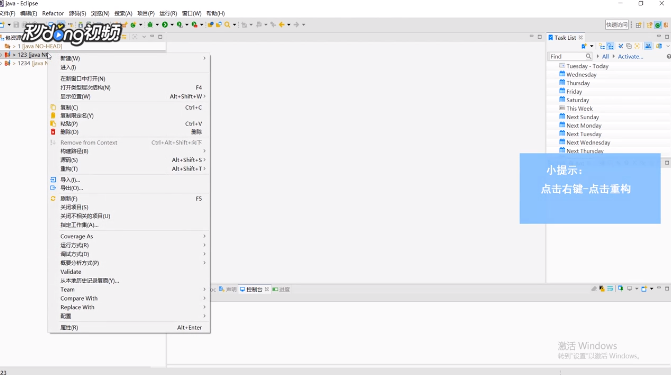Open the Coverage As submenu
This screenshot has height=375, width=671.
(x=129, y=236)
